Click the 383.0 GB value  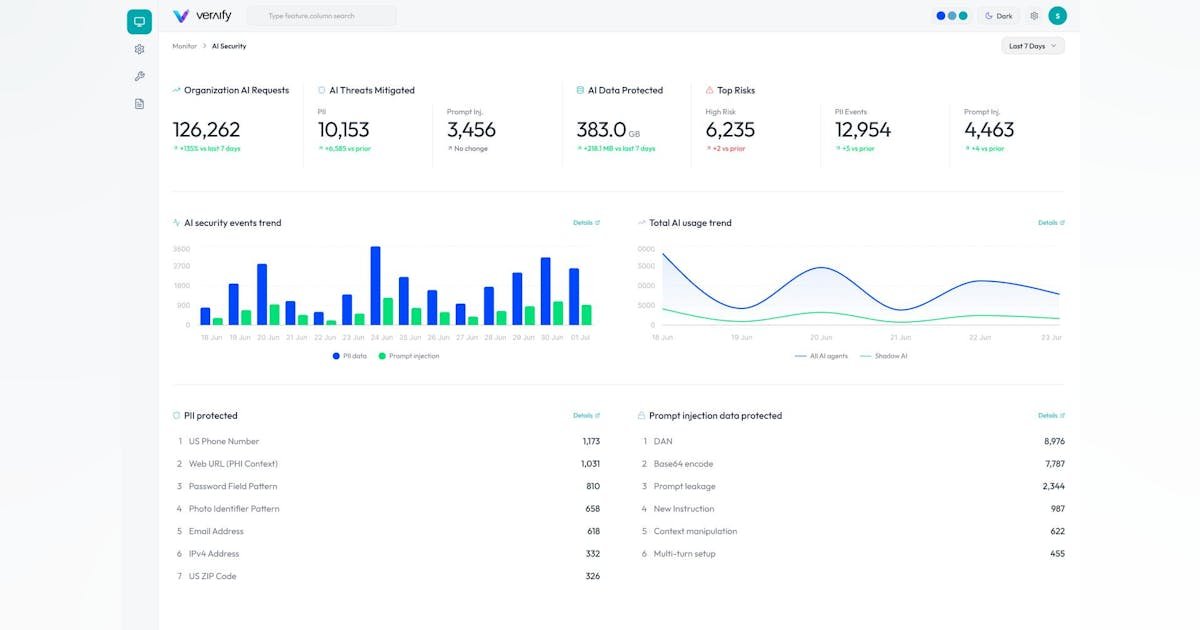pyautogui.click(x=610, y=130)
